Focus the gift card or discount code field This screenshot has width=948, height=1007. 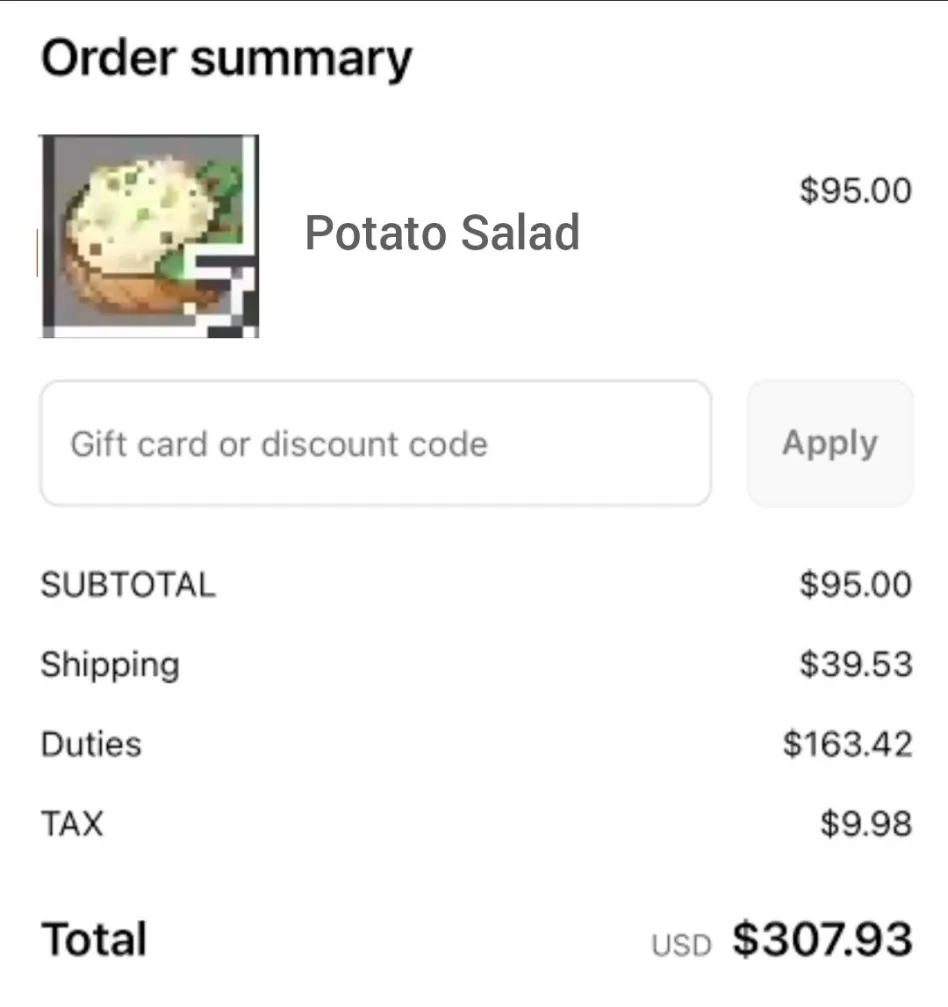tap(375, 443)
